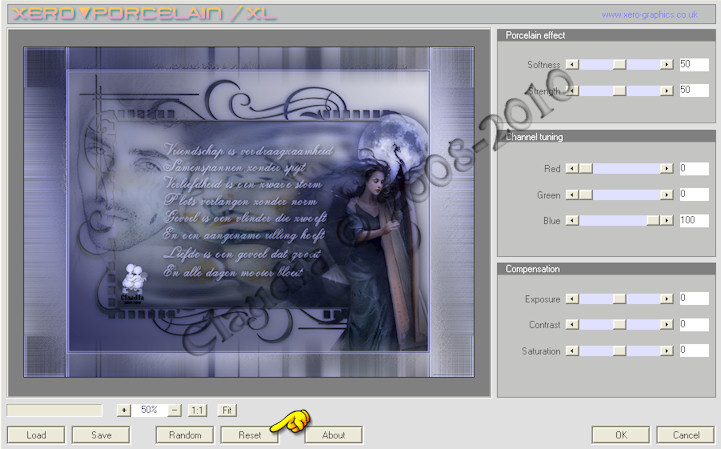This screenshot has width=721, height=449.
Task: Click the Green value field
Action: (x=694, y=194)
